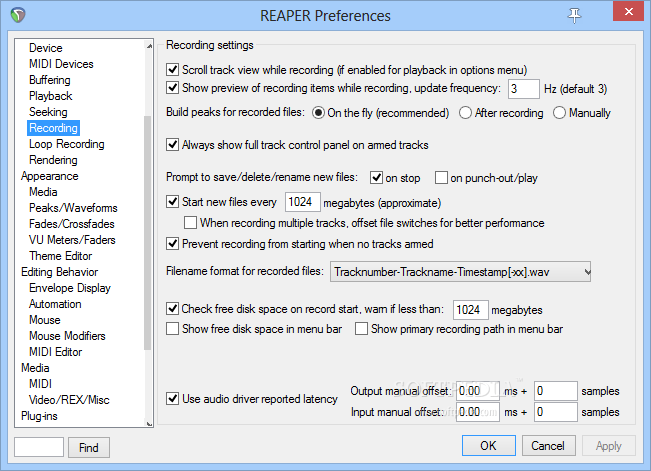The image size is (651, 471).
Task: Open the MIDI Editor page
Action: pos(56,352)
